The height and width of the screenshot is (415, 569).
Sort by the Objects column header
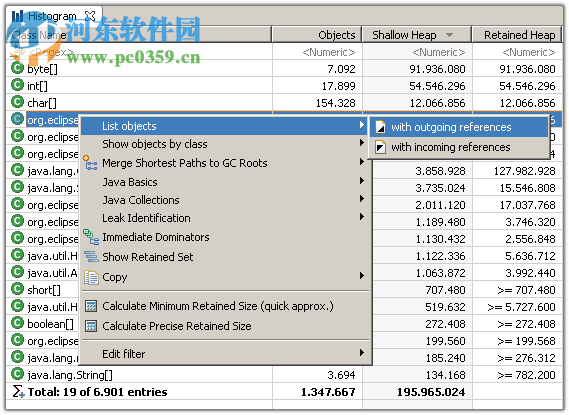tap(317, 35)
